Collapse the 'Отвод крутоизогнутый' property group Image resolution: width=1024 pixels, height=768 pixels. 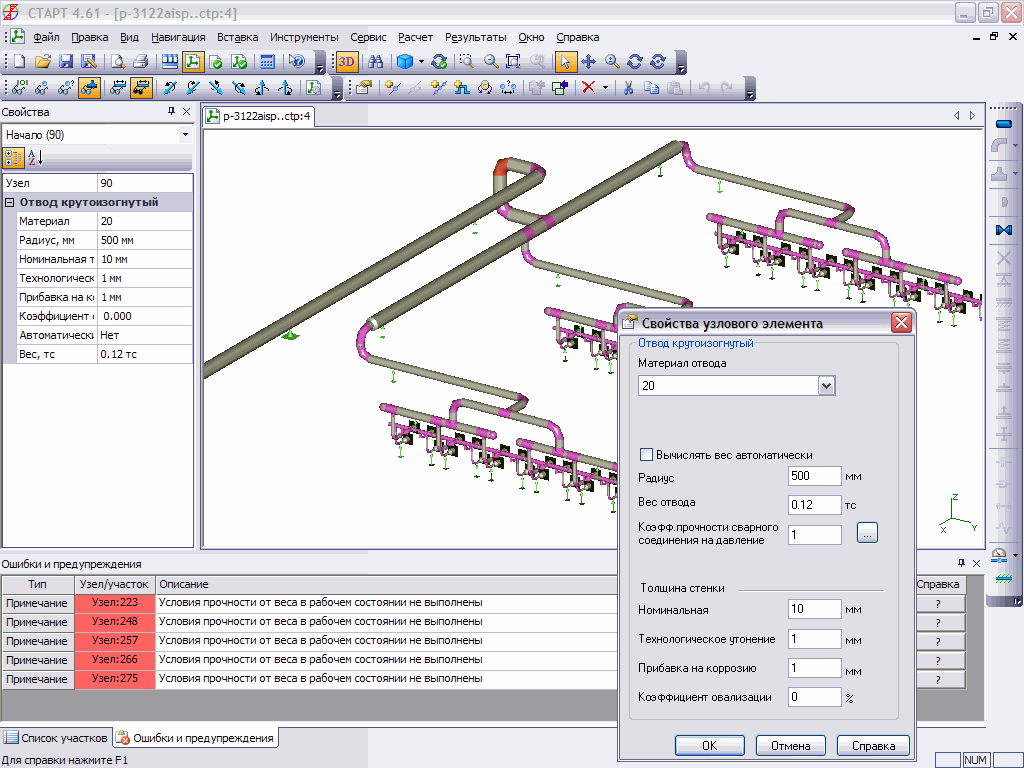click(10, 202)
